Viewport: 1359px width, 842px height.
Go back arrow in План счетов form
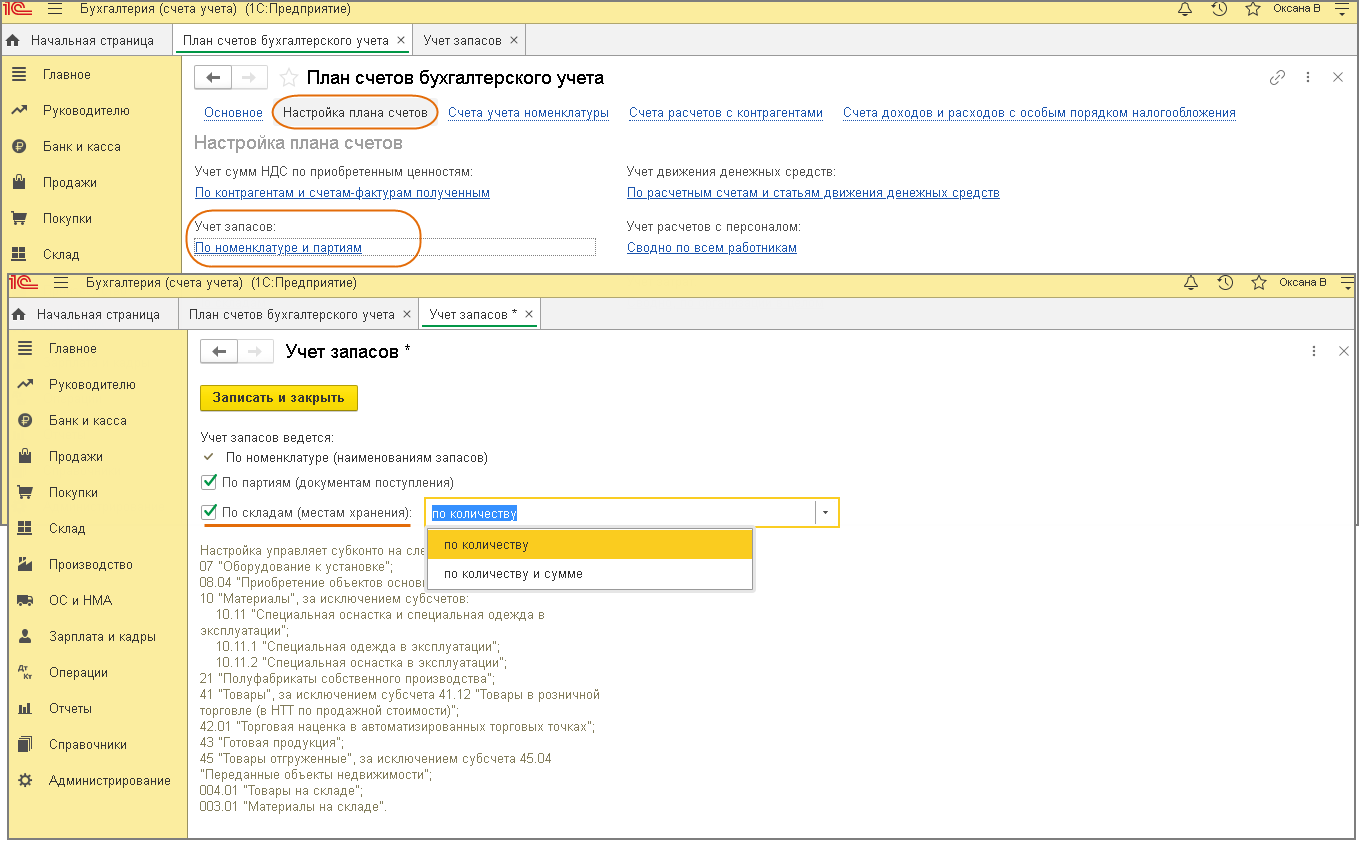pyautogui.click(x=213, y=78)
